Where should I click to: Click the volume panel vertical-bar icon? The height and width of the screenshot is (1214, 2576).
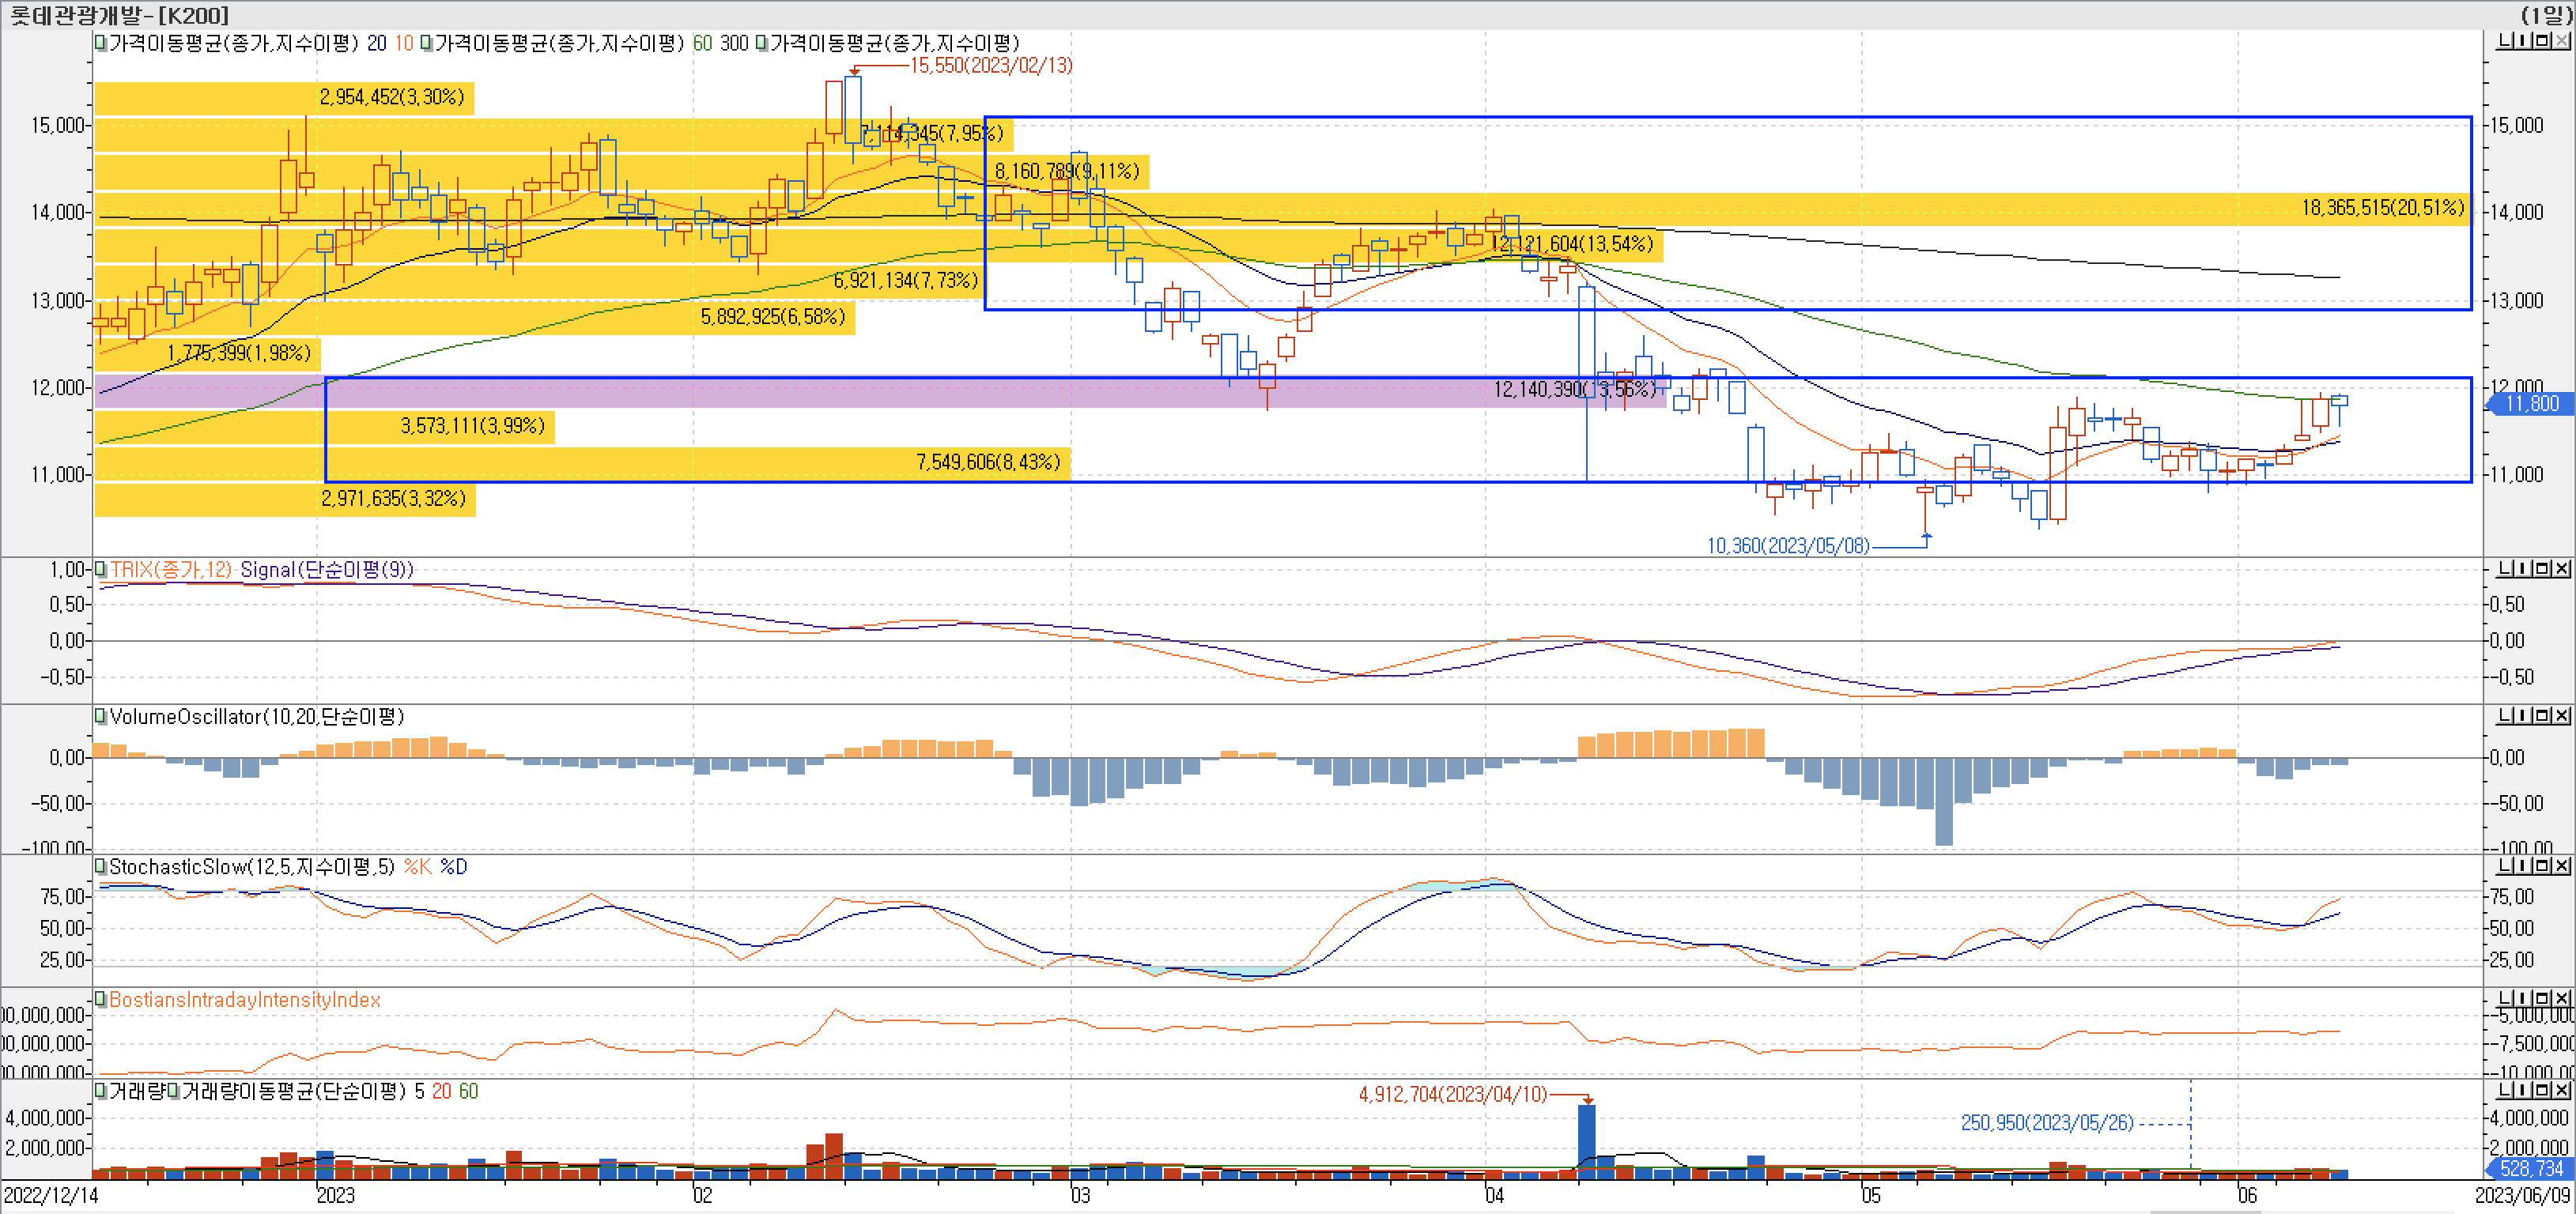[x=2522, y=1089]
